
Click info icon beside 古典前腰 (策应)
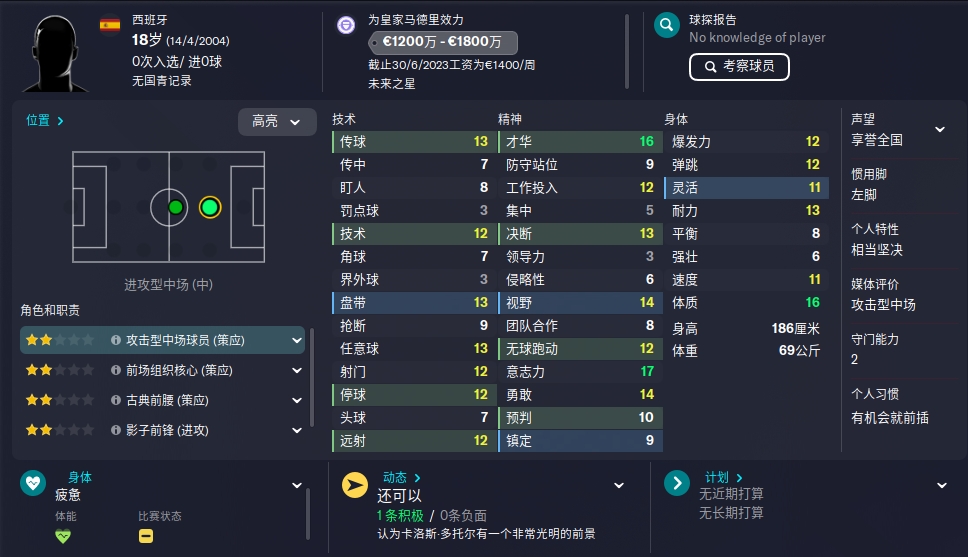click(115, 400)
